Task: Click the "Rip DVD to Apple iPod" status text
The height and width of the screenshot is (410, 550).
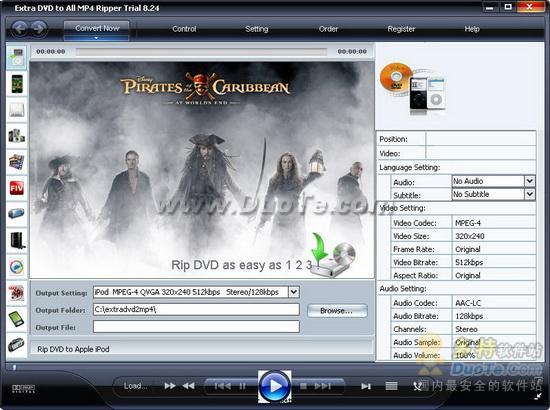Action: (73, 349)
